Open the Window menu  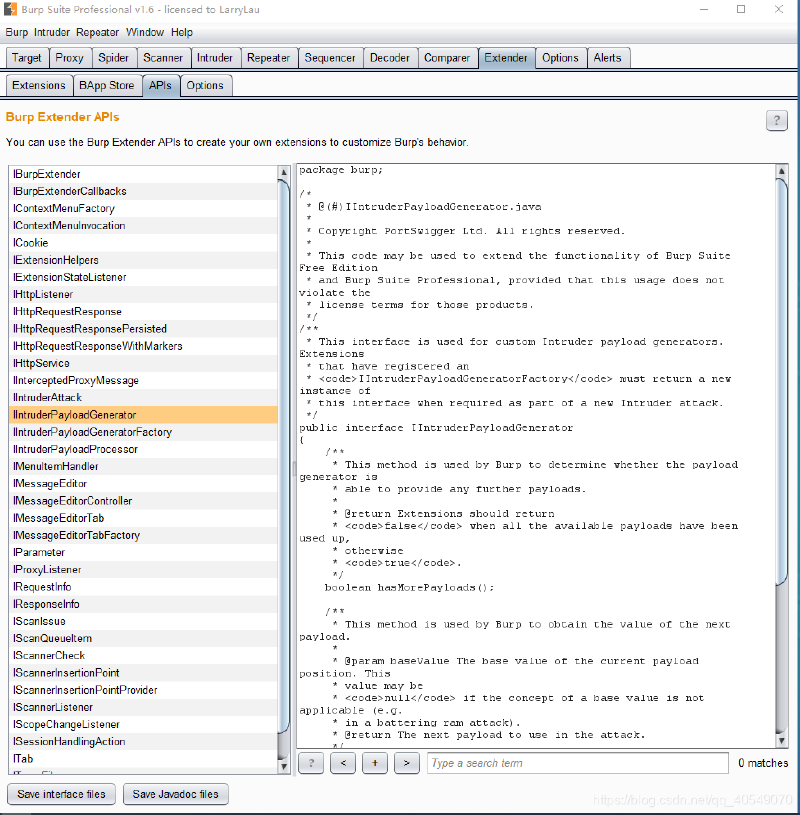[x=145, y=32]
